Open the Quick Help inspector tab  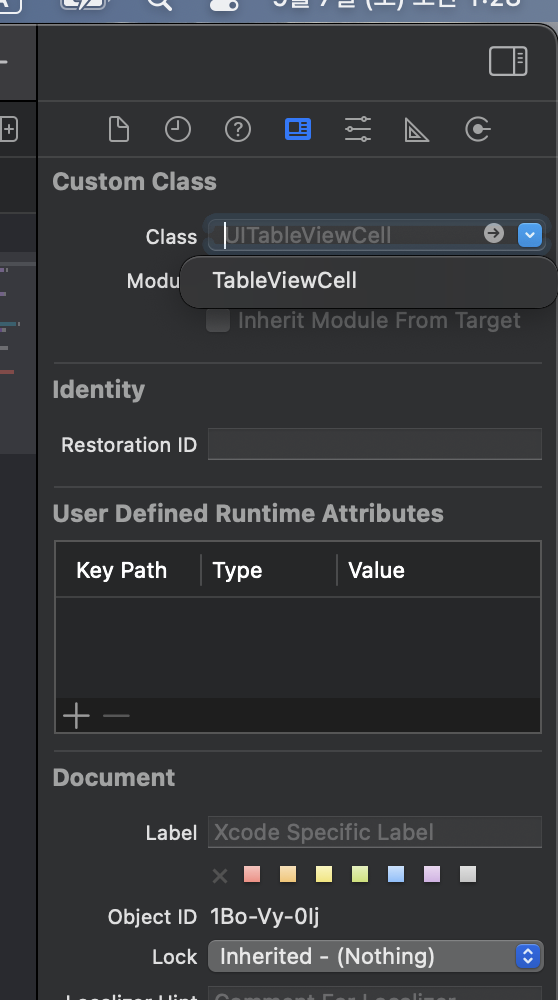pos(238,129)
